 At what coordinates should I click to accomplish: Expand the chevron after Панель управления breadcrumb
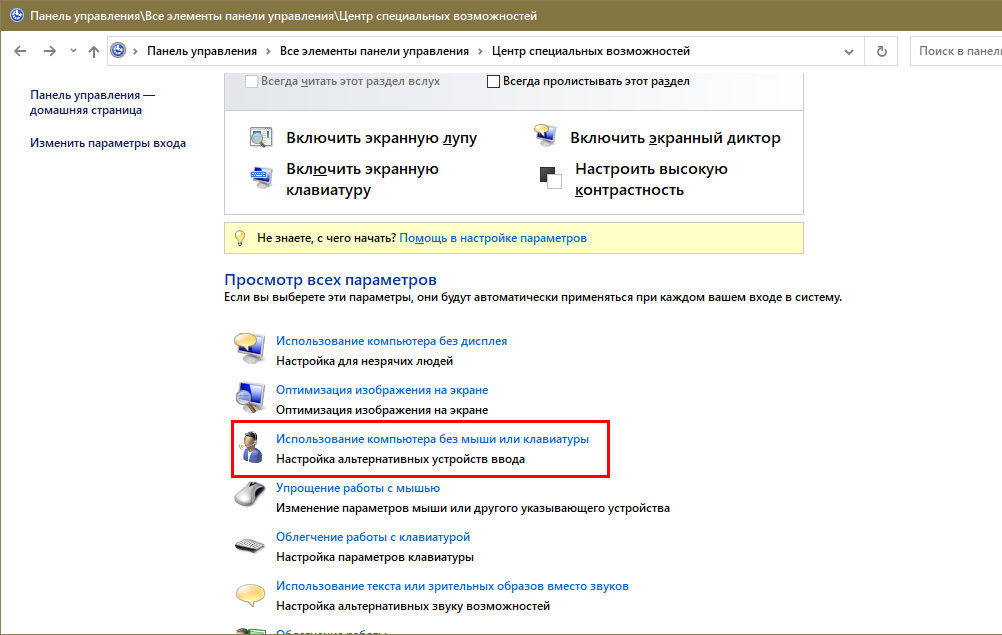268,51
